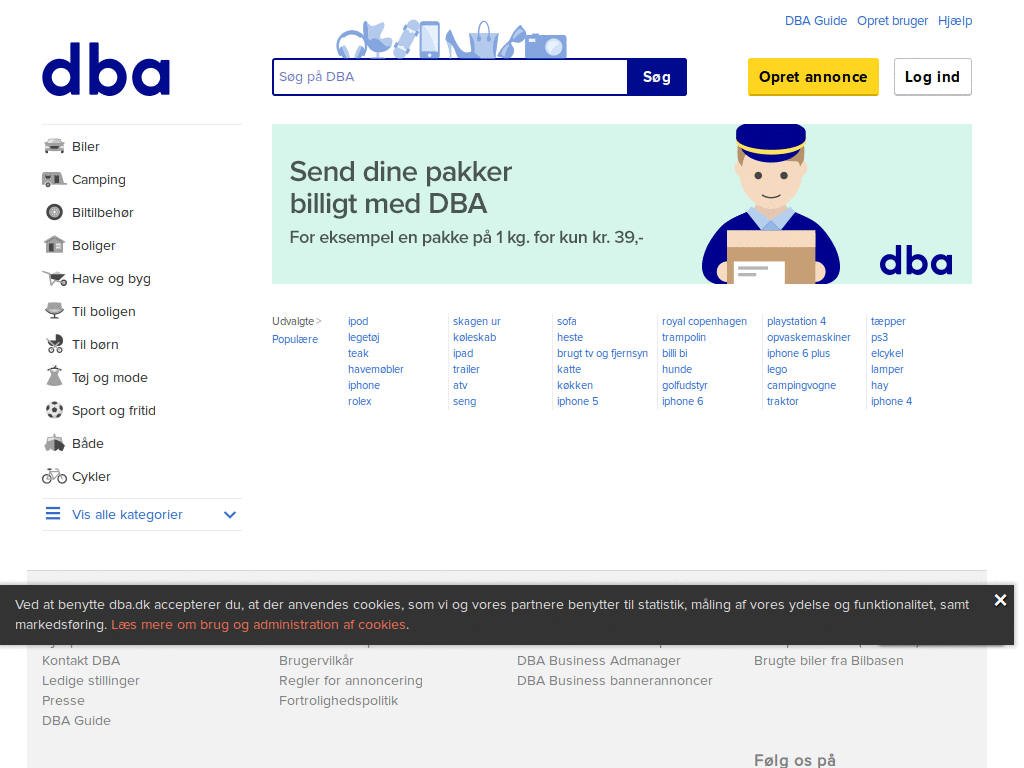Click the dress icon beside Tøj og mode

(x=54, y=377)
